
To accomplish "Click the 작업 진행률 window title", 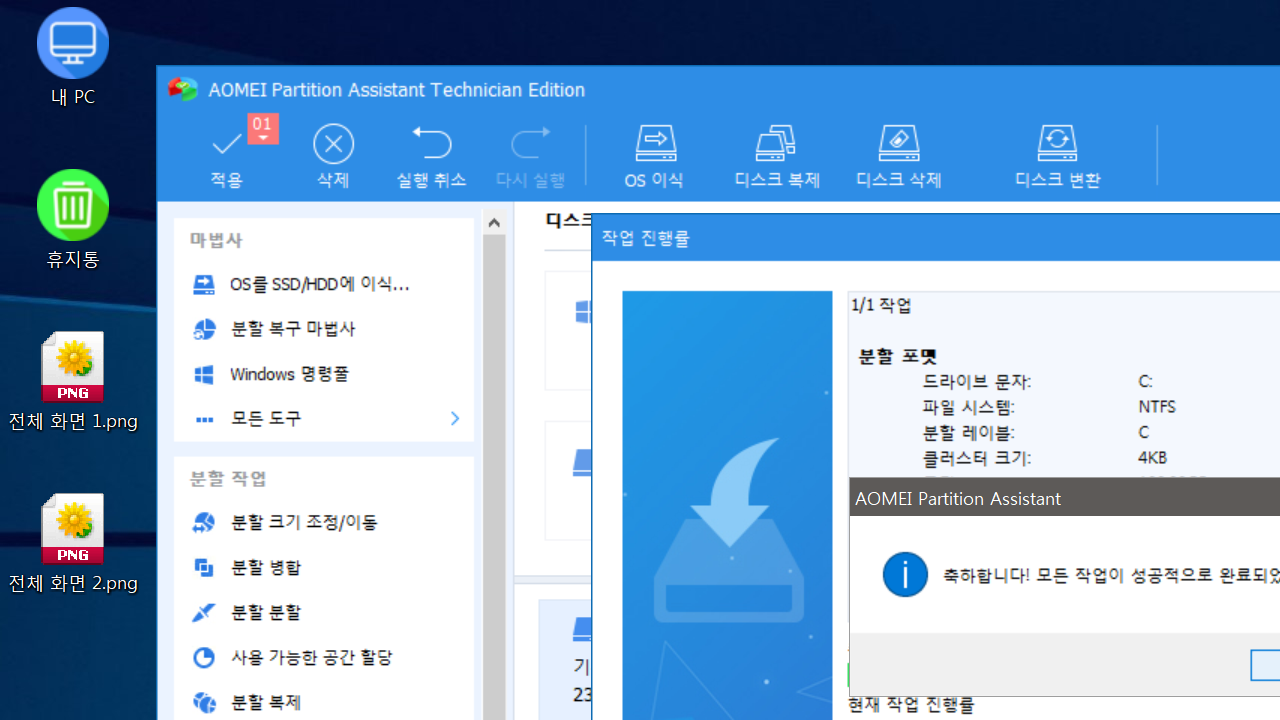I will pos(645,239).
